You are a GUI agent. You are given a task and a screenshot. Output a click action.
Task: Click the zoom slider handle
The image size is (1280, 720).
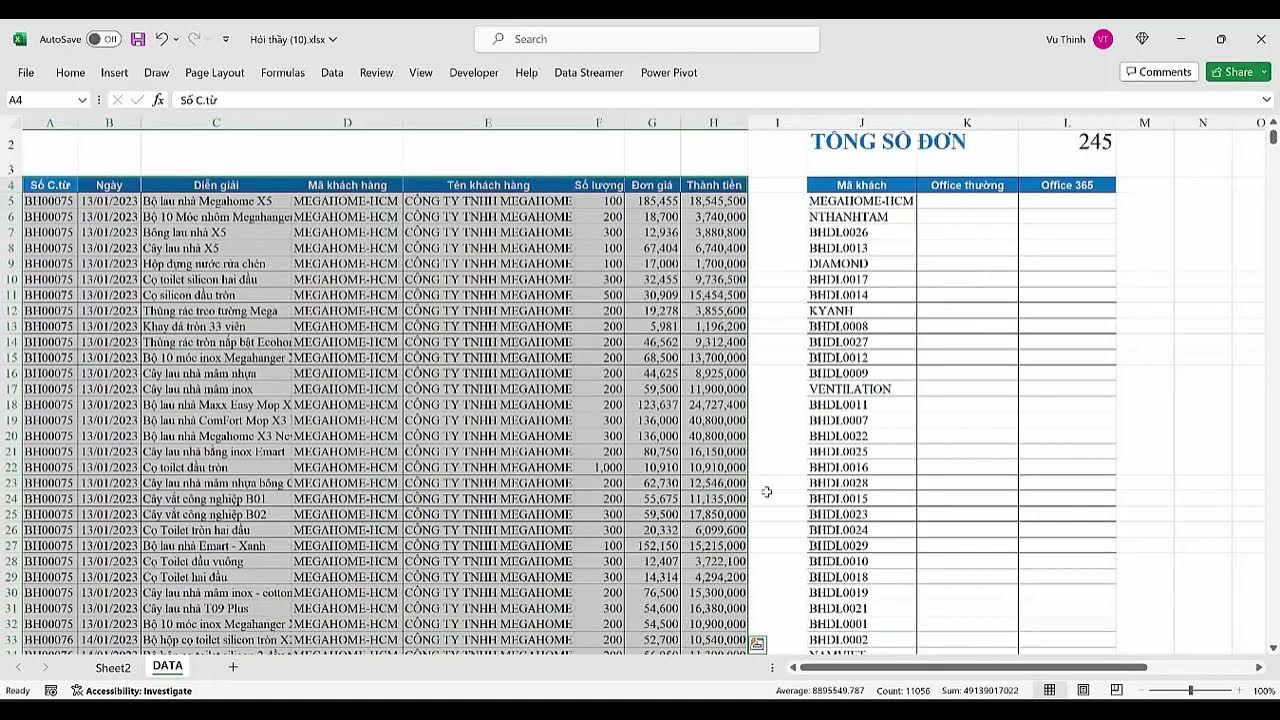pyautogui.click(x=1190, y=690)
